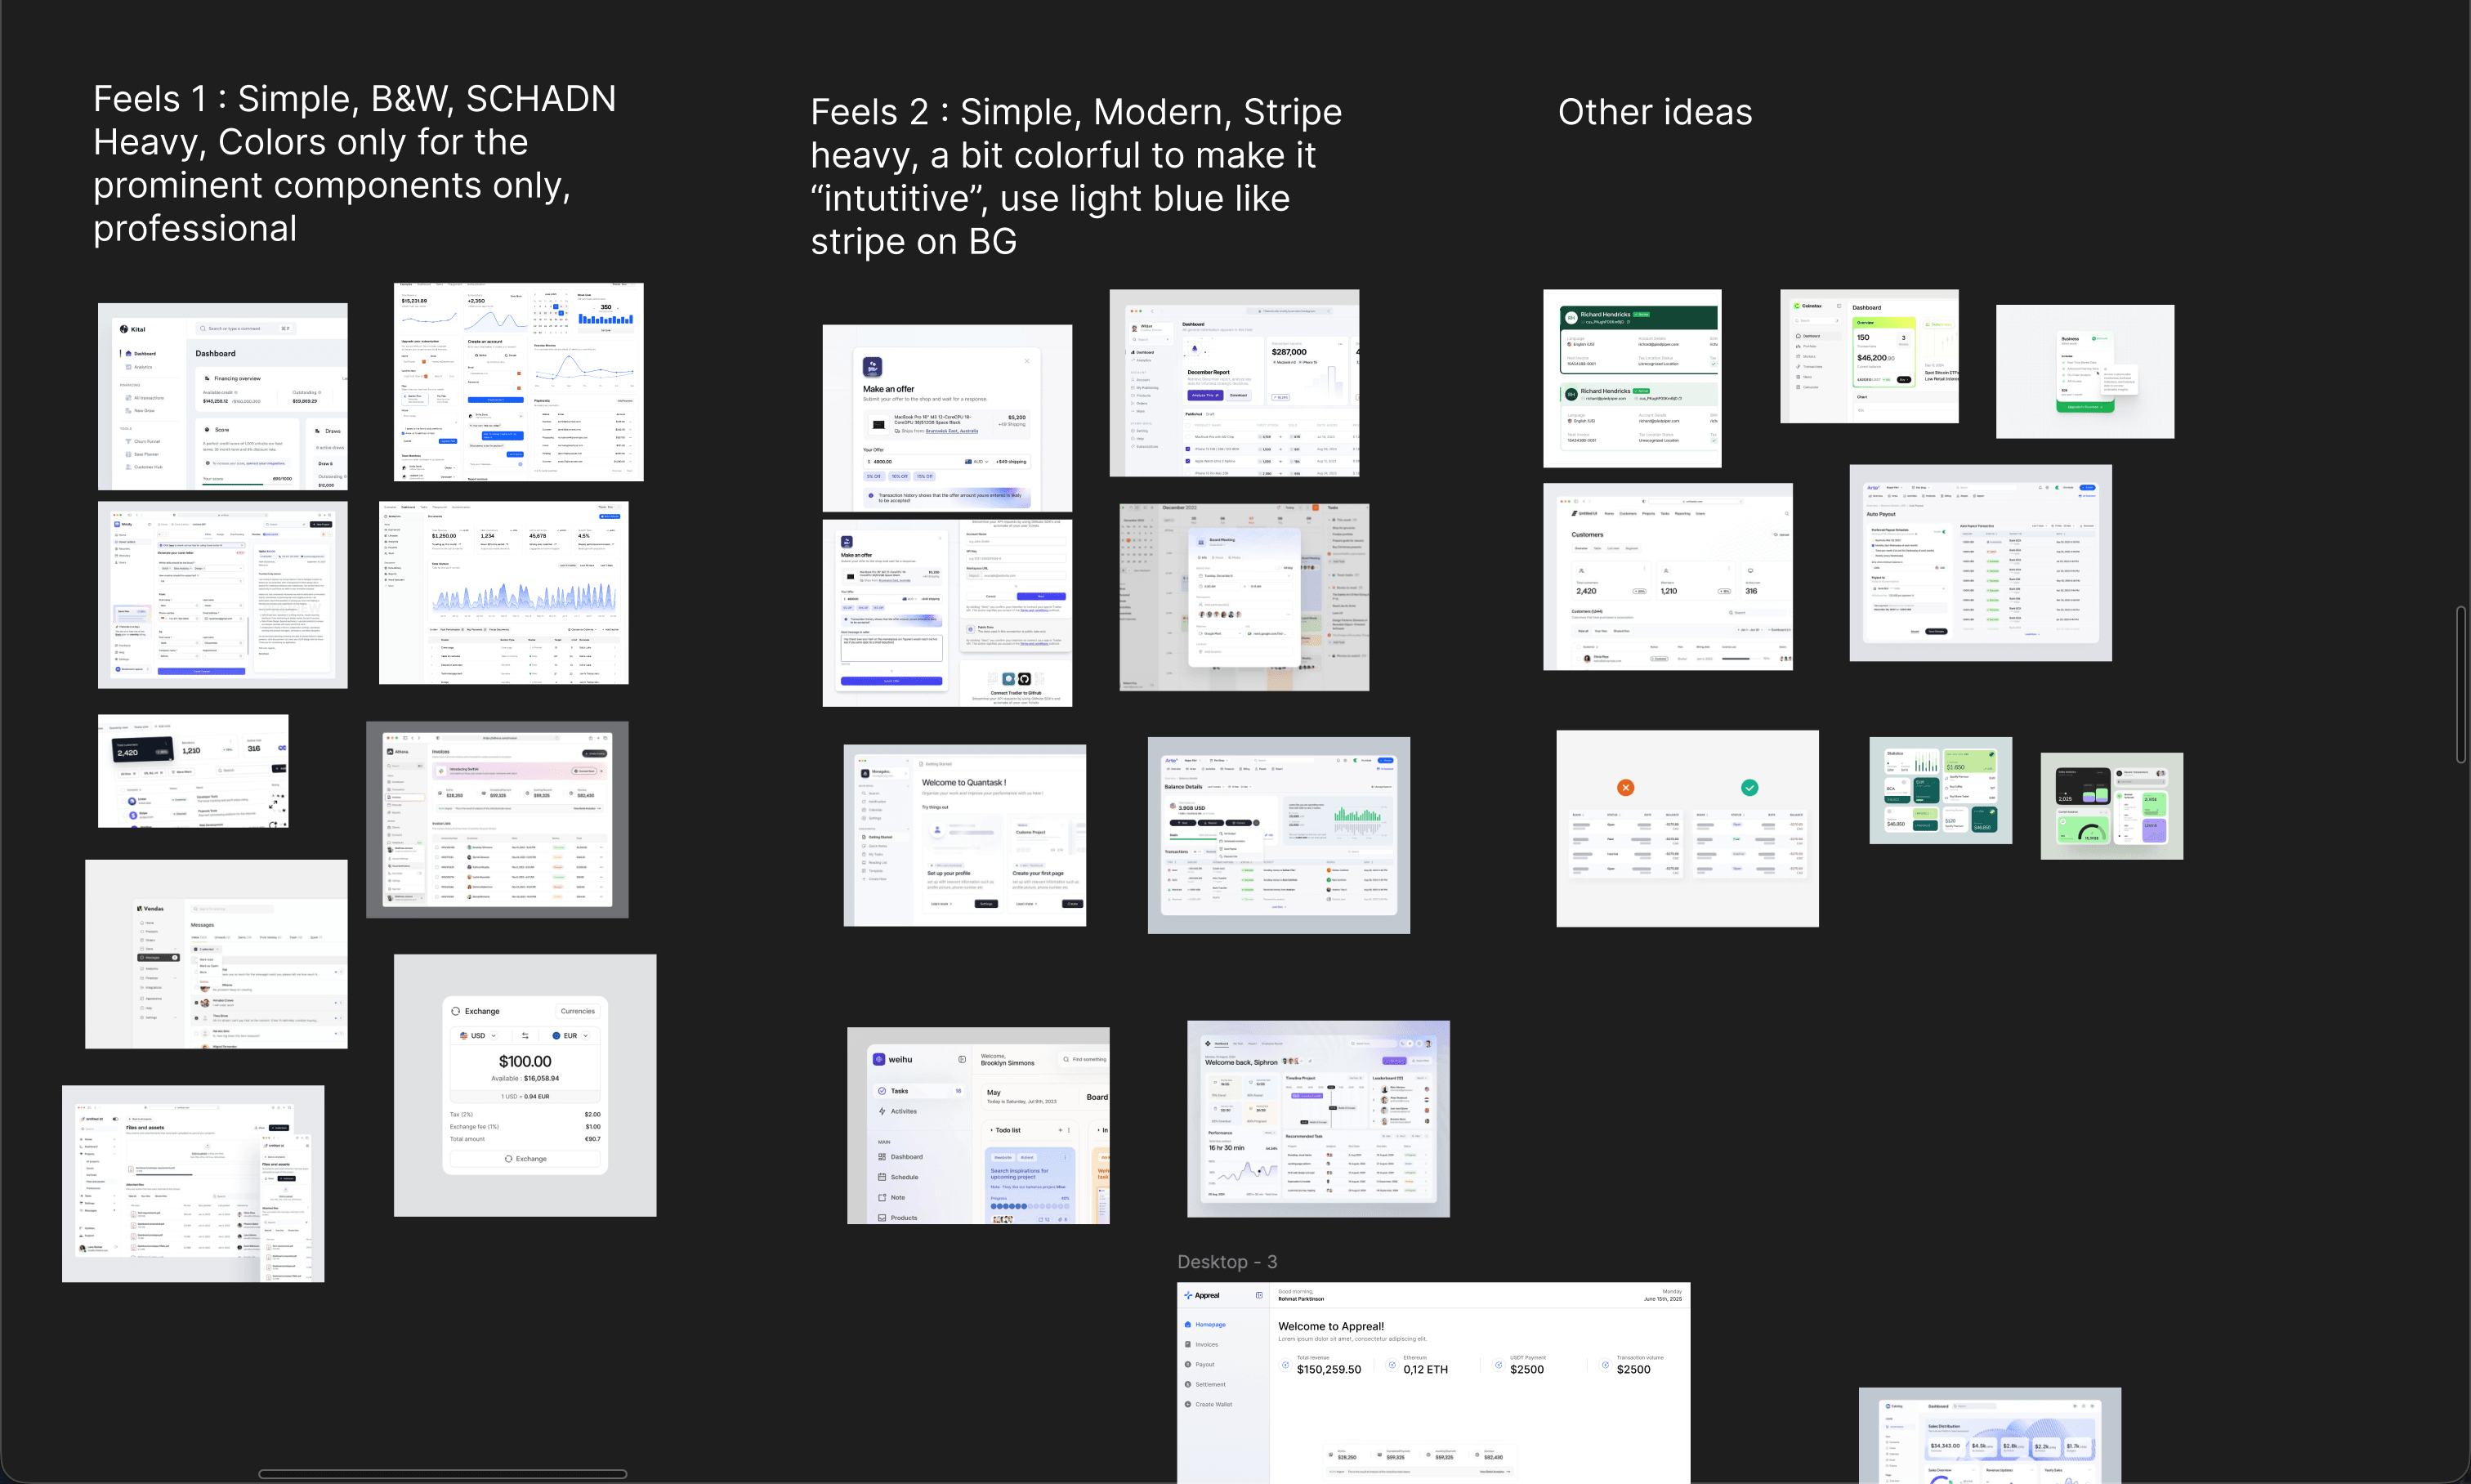The height and width of the screenshot is (1484, 2471).
Task: Click the Dashboard grid icon in weihu
Action: [x=882, y=1157]
